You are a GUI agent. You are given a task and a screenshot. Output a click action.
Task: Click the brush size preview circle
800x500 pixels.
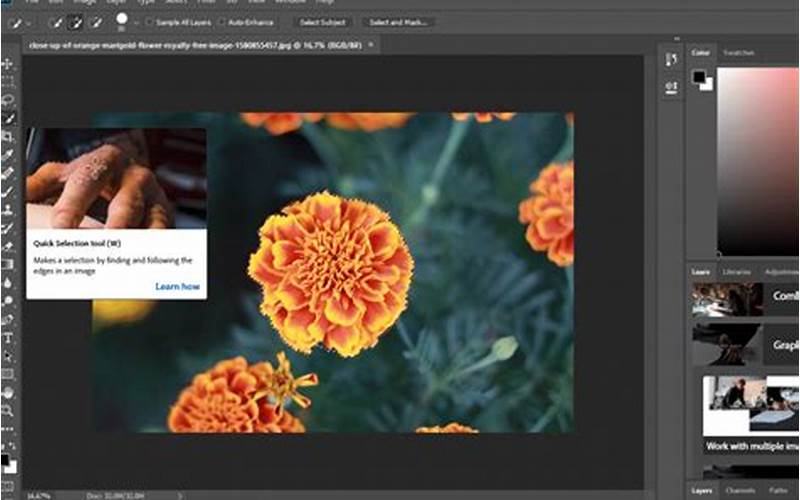tap(121, 19)
